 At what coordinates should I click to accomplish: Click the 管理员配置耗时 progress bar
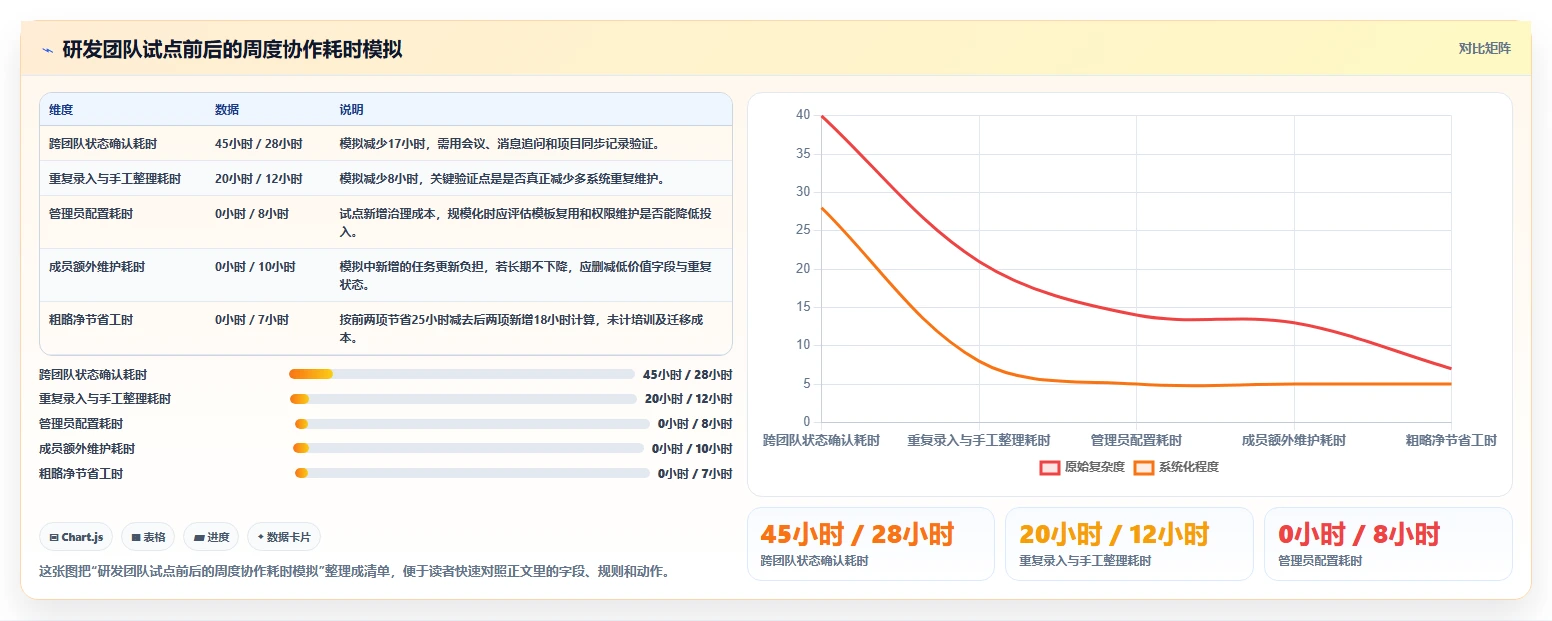point(472,424)
